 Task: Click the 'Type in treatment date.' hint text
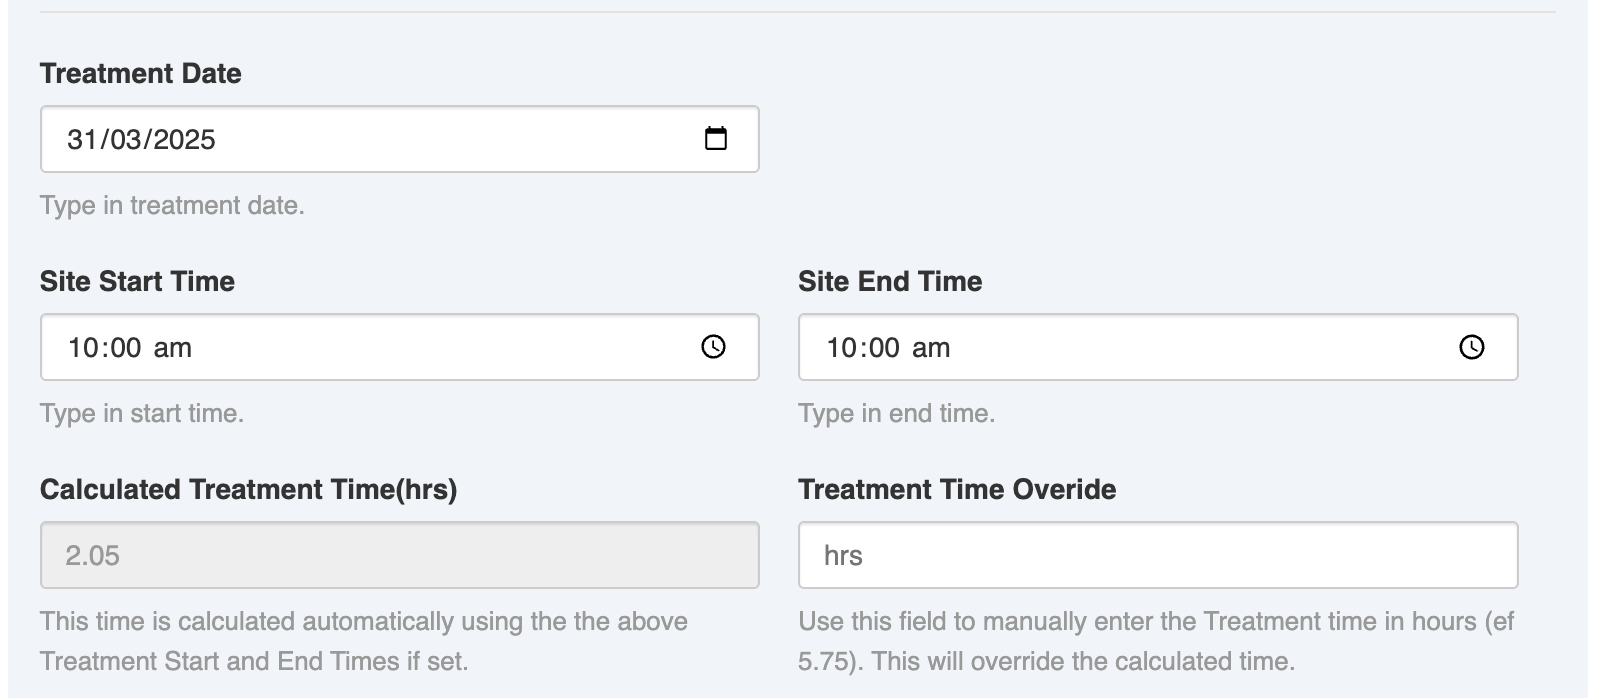click(x=172, y=206)
